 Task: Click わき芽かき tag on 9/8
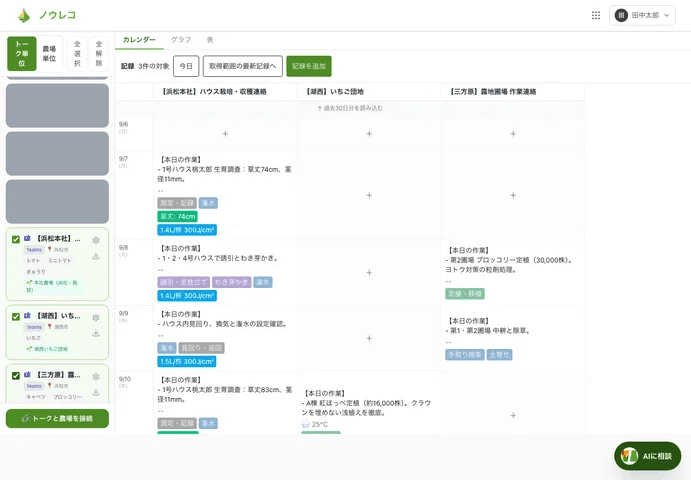tap(231, 282)
